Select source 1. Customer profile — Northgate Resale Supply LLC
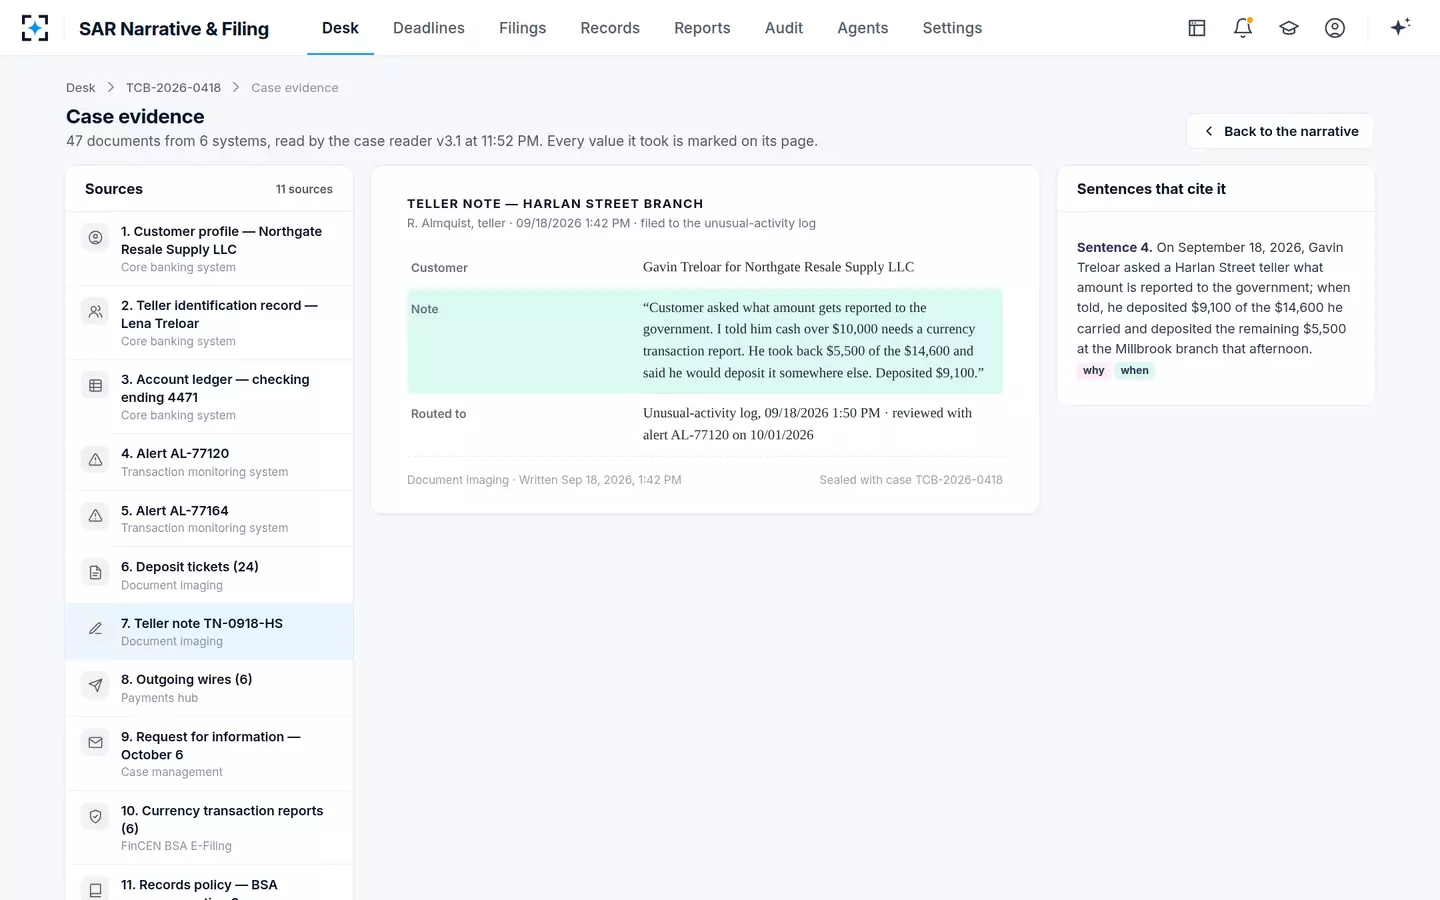Image resolution: width=1440 pixels, height=900 pixels. pyautogui.click(x=209, y=249)
